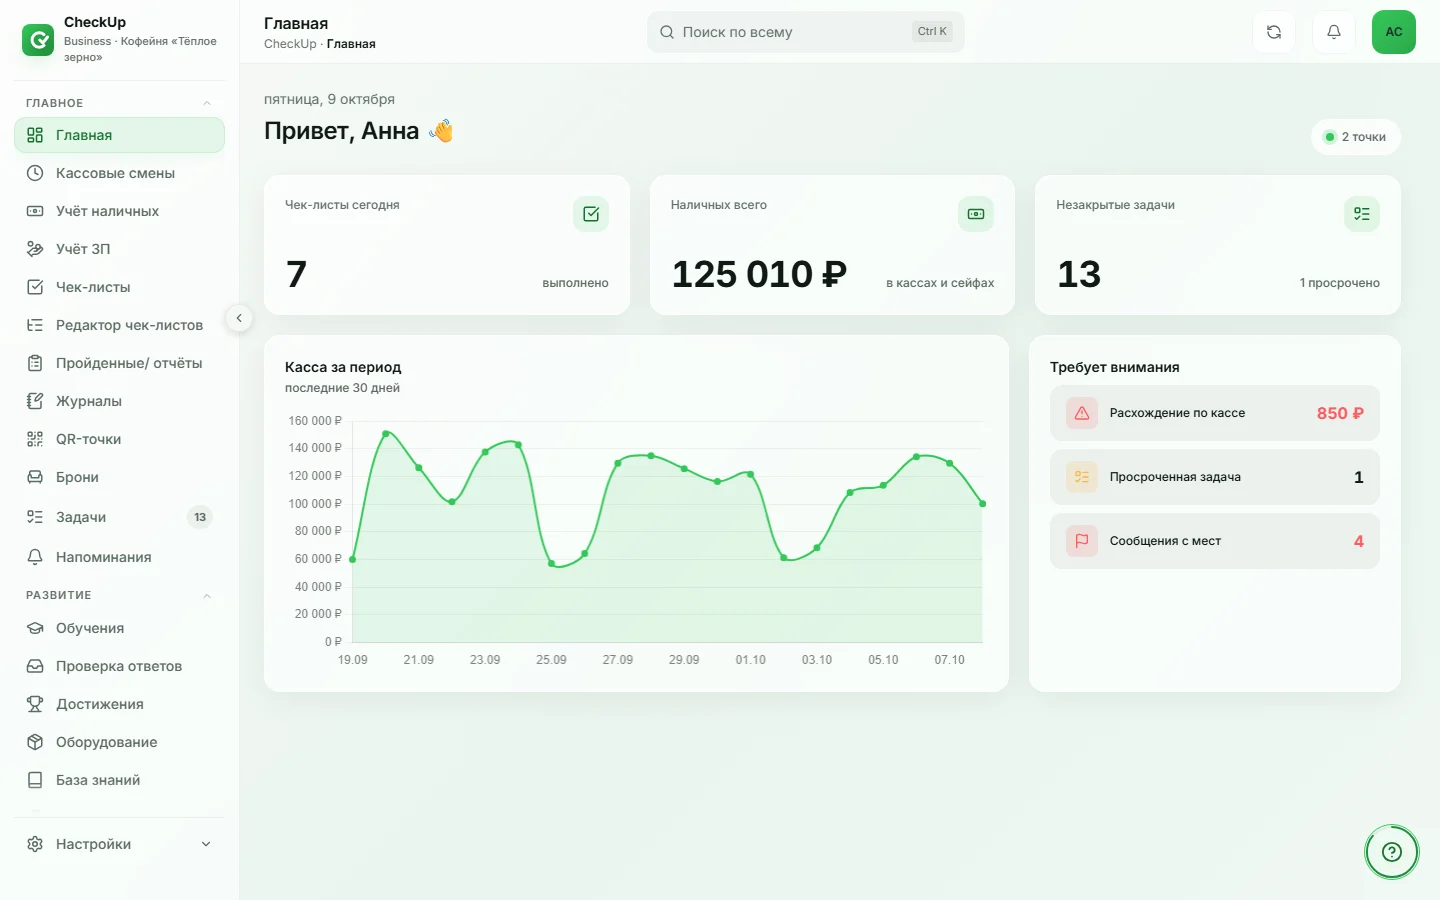Click the flag icon beside Сообщения с мест

1082,541
